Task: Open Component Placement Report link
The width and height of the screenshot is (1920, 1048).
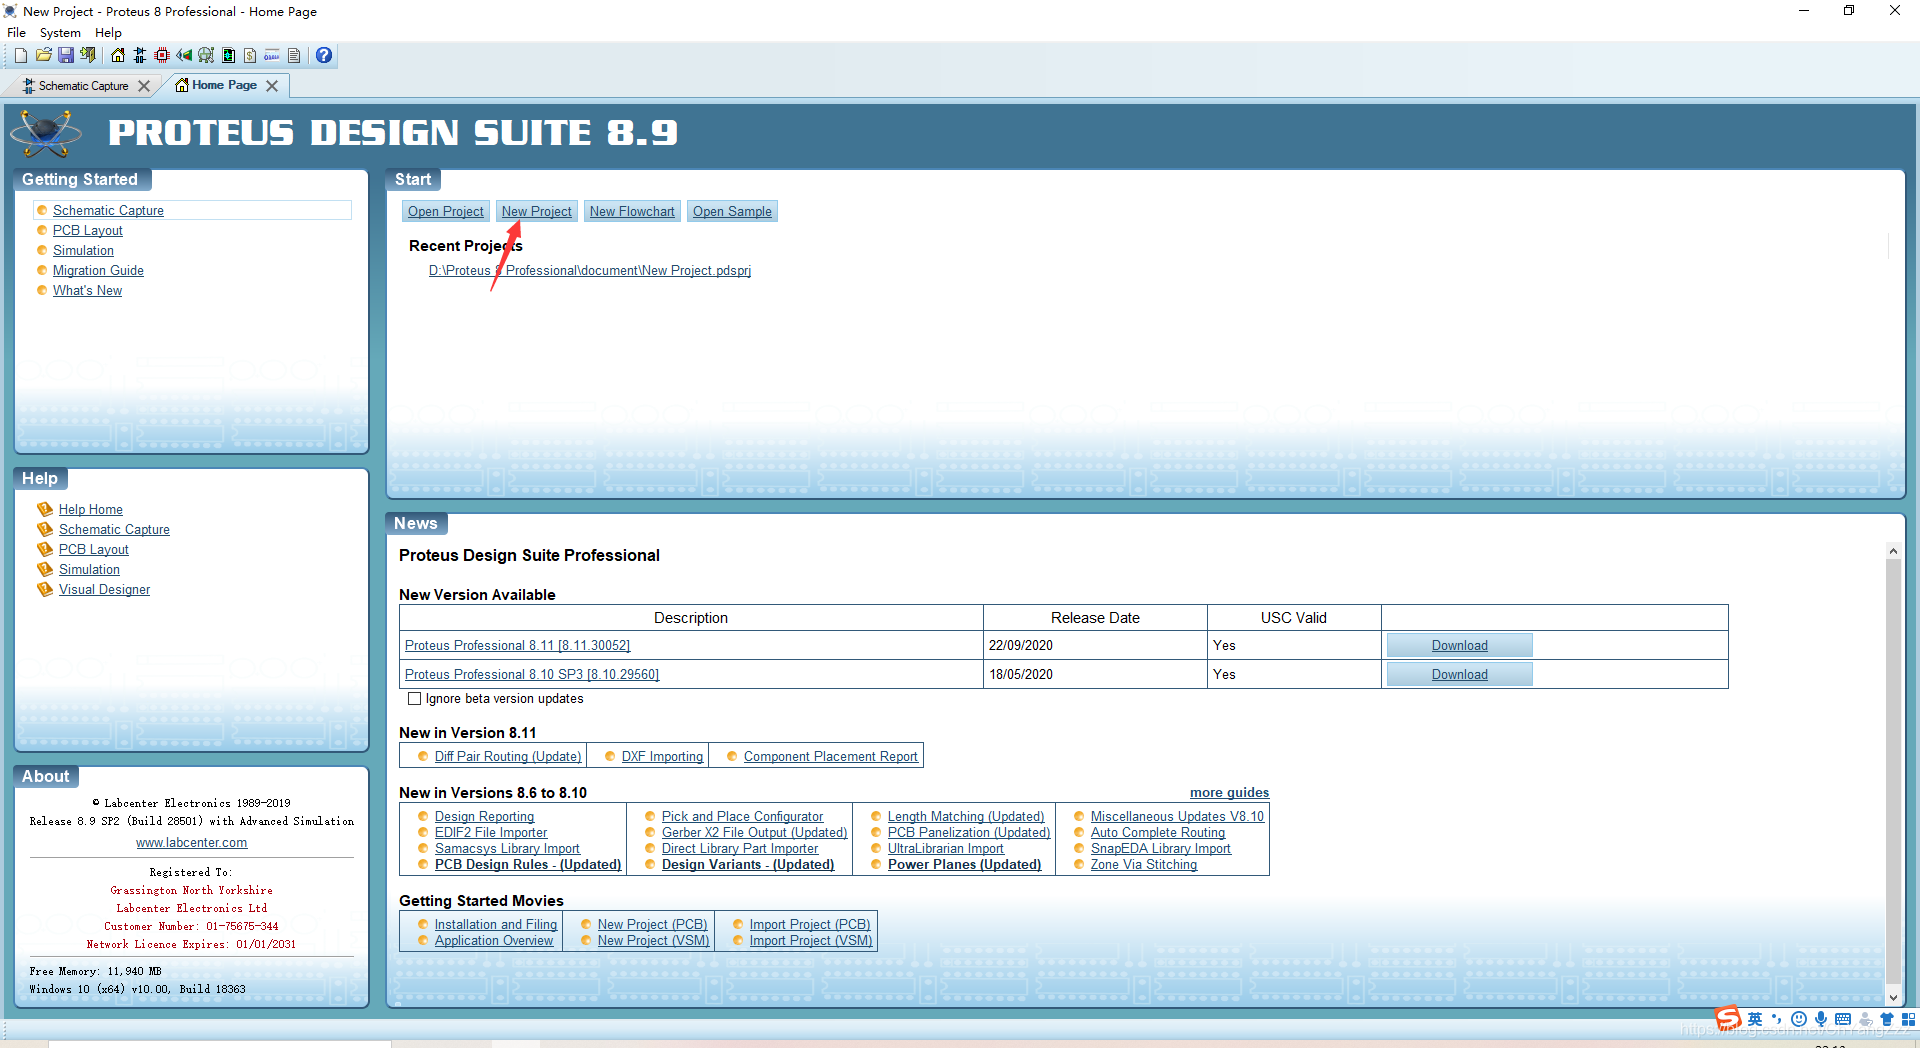Action: click(830, 756)
